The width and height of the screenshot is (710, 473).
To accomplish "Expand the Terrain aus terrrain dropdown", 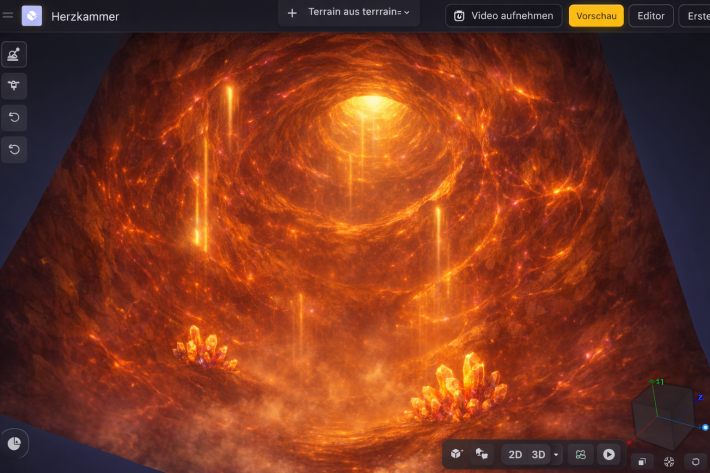I will click(x=407, y=13).
